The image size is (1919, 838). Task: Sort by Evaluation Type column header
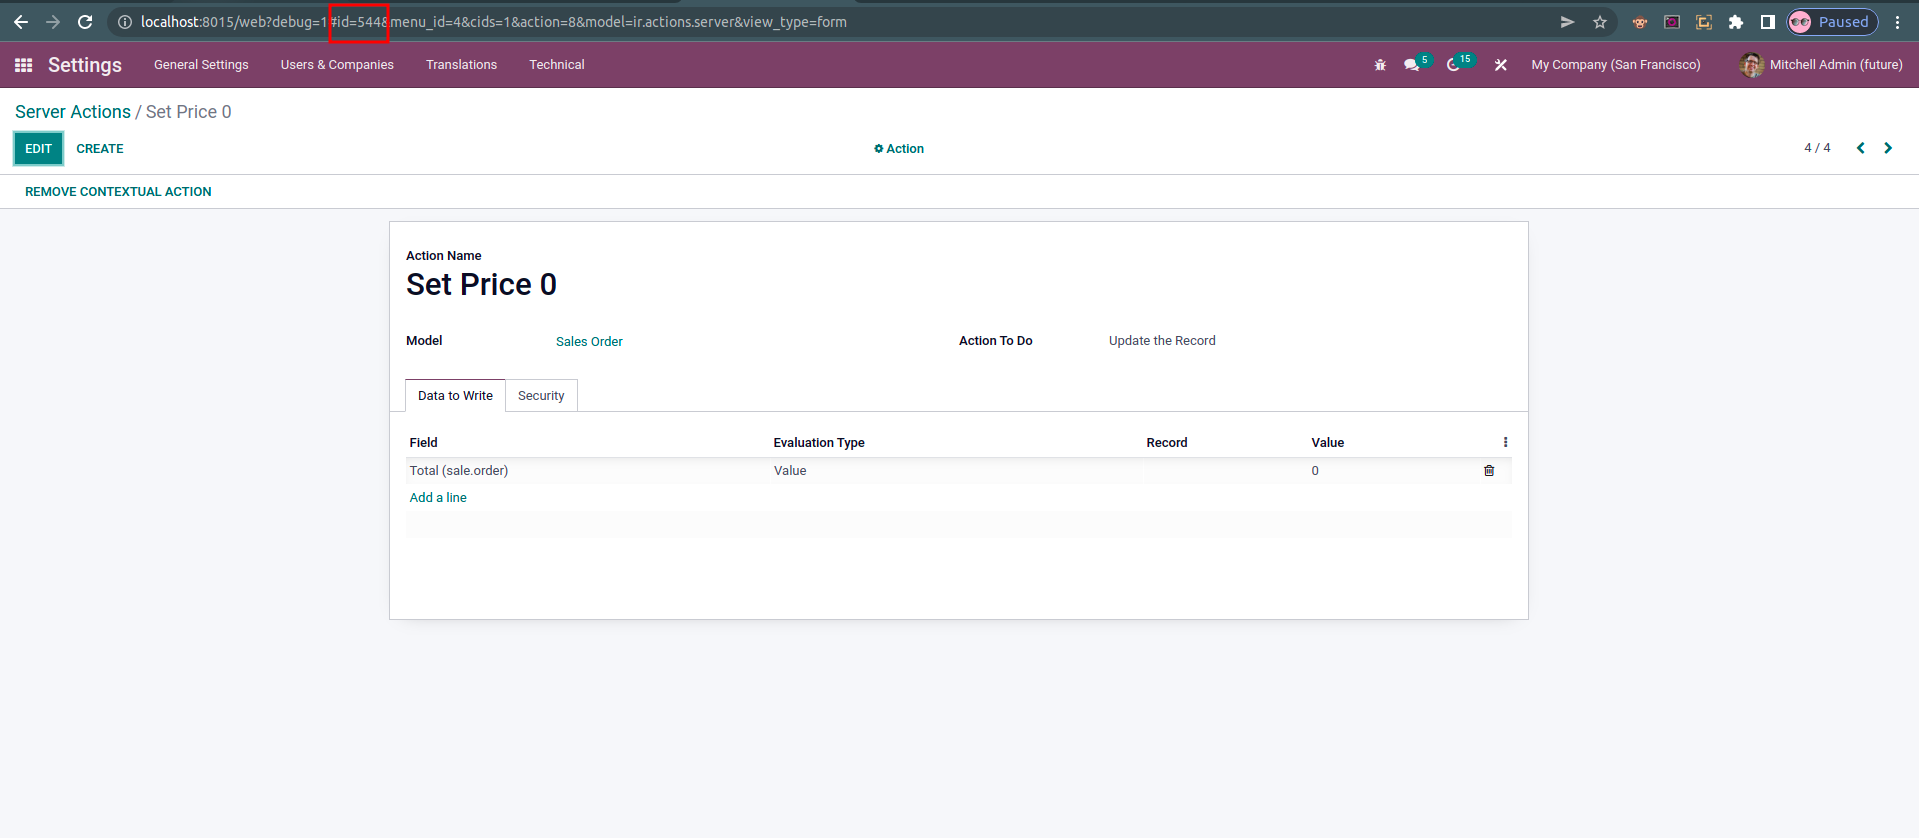point(819,443)
